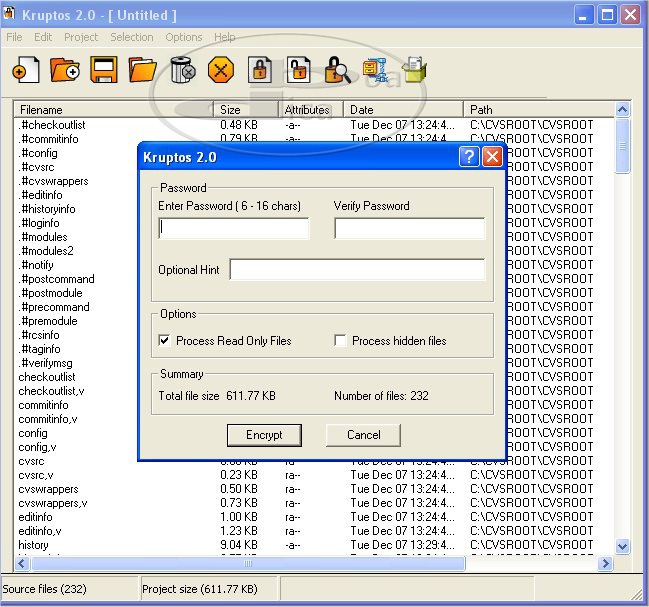Click the closed padlock encrypt icon

pyautogui.click(x=260, y=70)
